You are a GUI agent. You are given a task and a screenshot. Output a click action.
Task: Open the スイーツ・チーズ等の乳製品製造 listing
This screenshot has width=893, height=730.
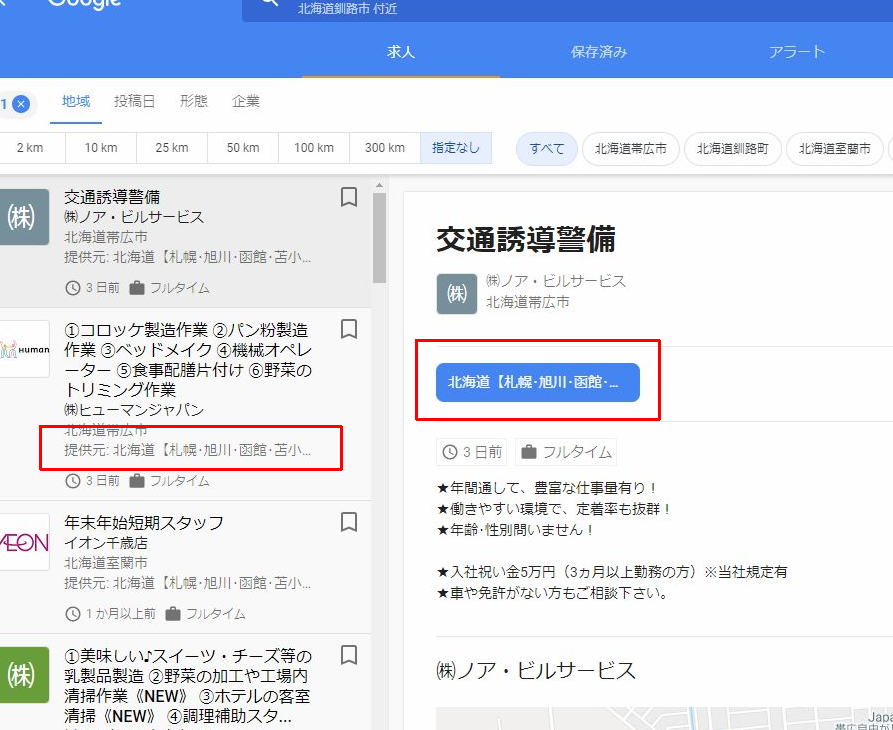188,686
